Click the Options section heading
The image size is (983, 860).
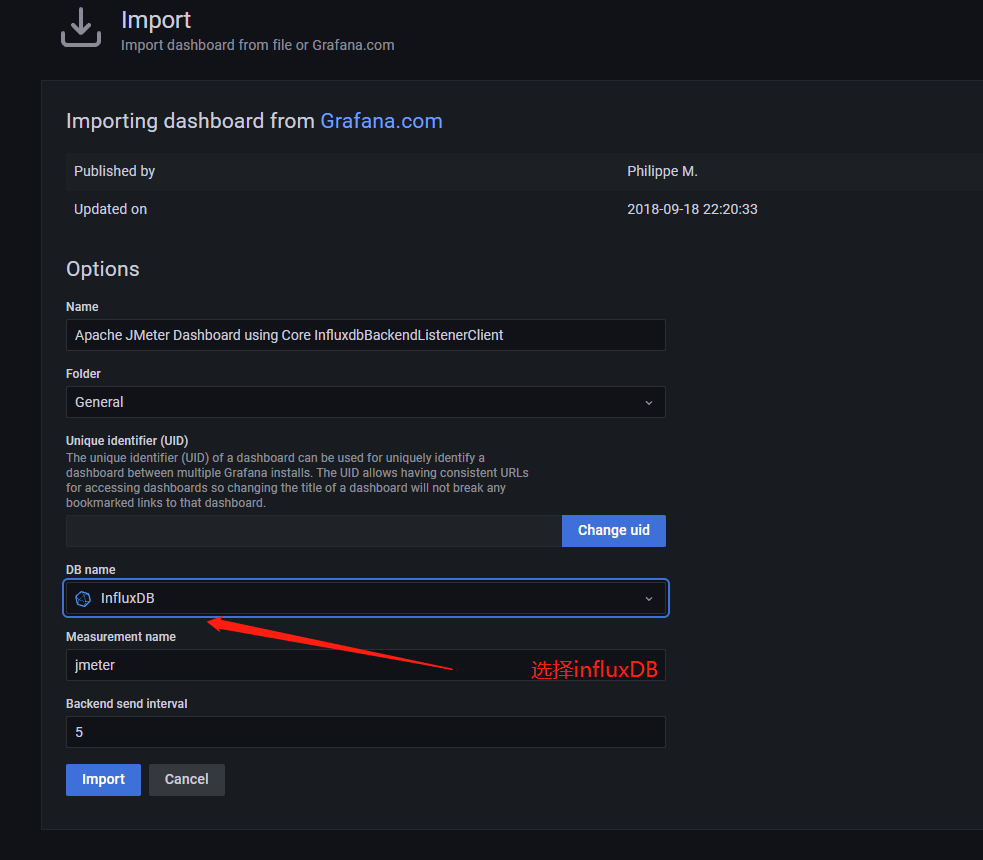(103, 269)
